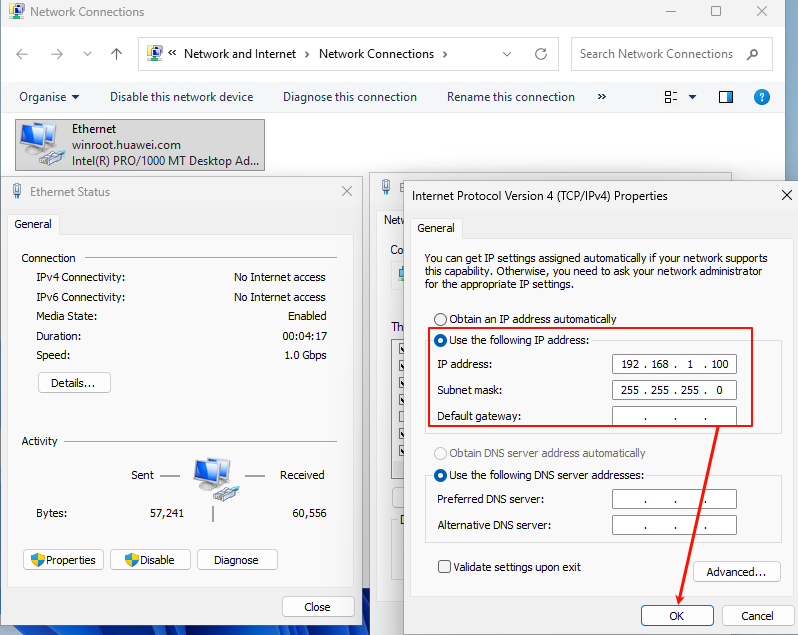Open recent locations chevron
798x635 pixels.
pyautogui.click(x=87, y=54)
